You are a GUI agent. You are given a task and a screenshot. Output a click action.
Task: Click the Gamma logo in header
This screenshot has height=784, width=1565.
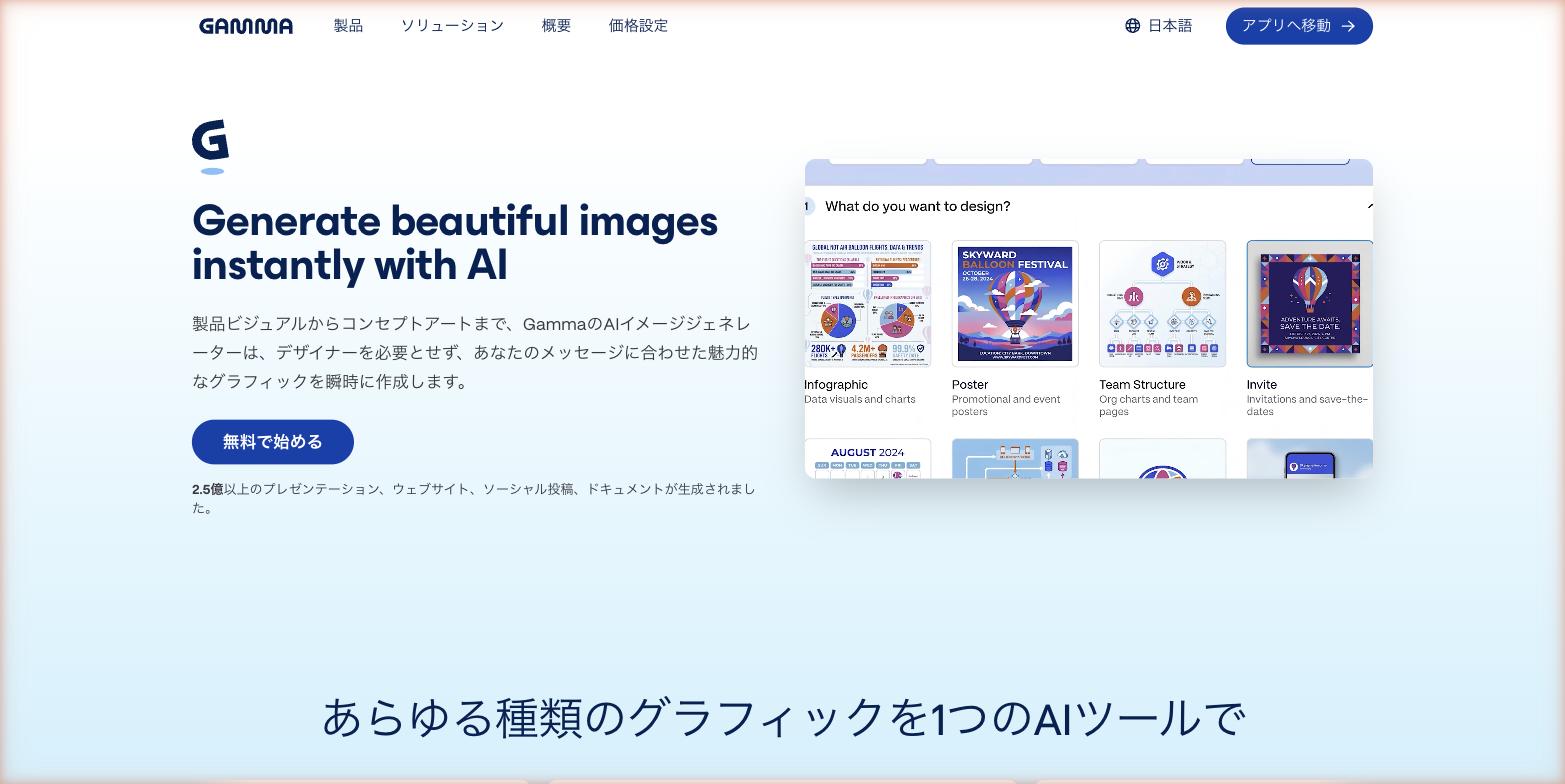[246, 26]
